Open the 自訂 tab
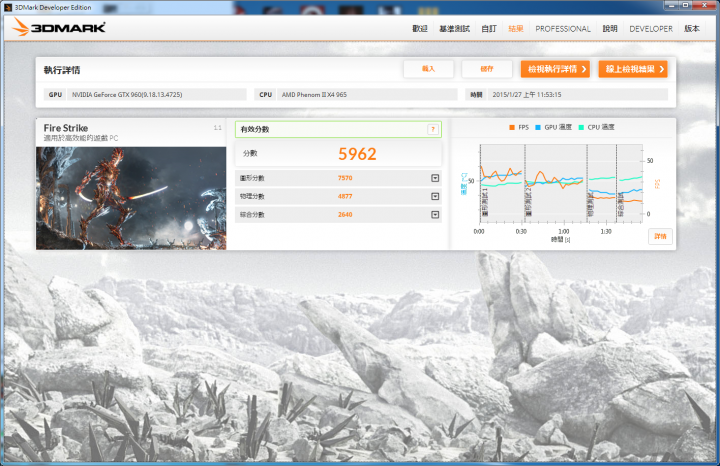This screenshot has width=720, height=466. coord(489,29)
